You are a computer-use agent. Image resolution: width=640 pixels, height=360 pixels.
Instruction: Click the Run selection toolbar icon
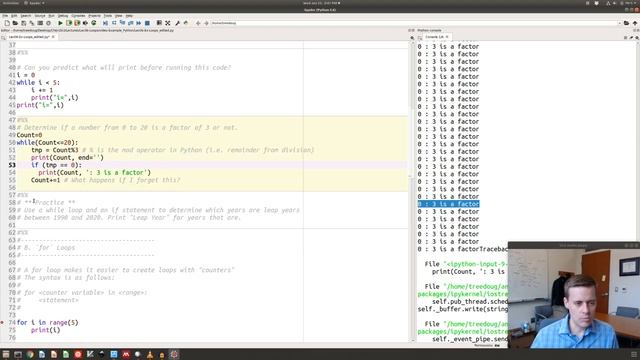[85, 23]
